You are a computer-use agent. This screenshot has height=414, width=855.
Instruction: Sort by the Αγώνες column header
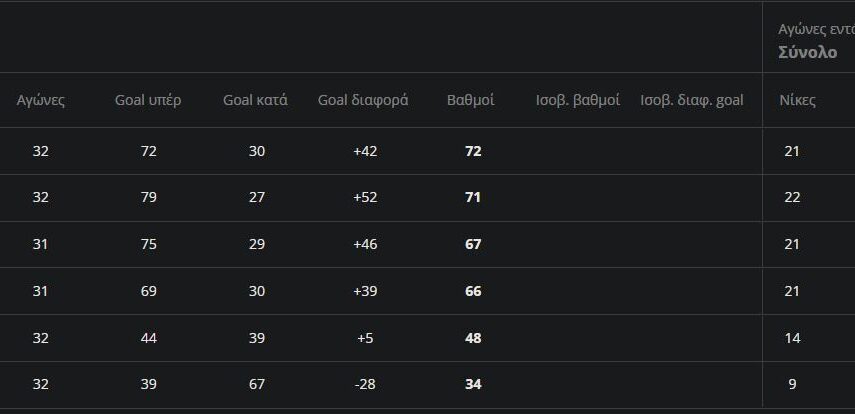point(40,100)
